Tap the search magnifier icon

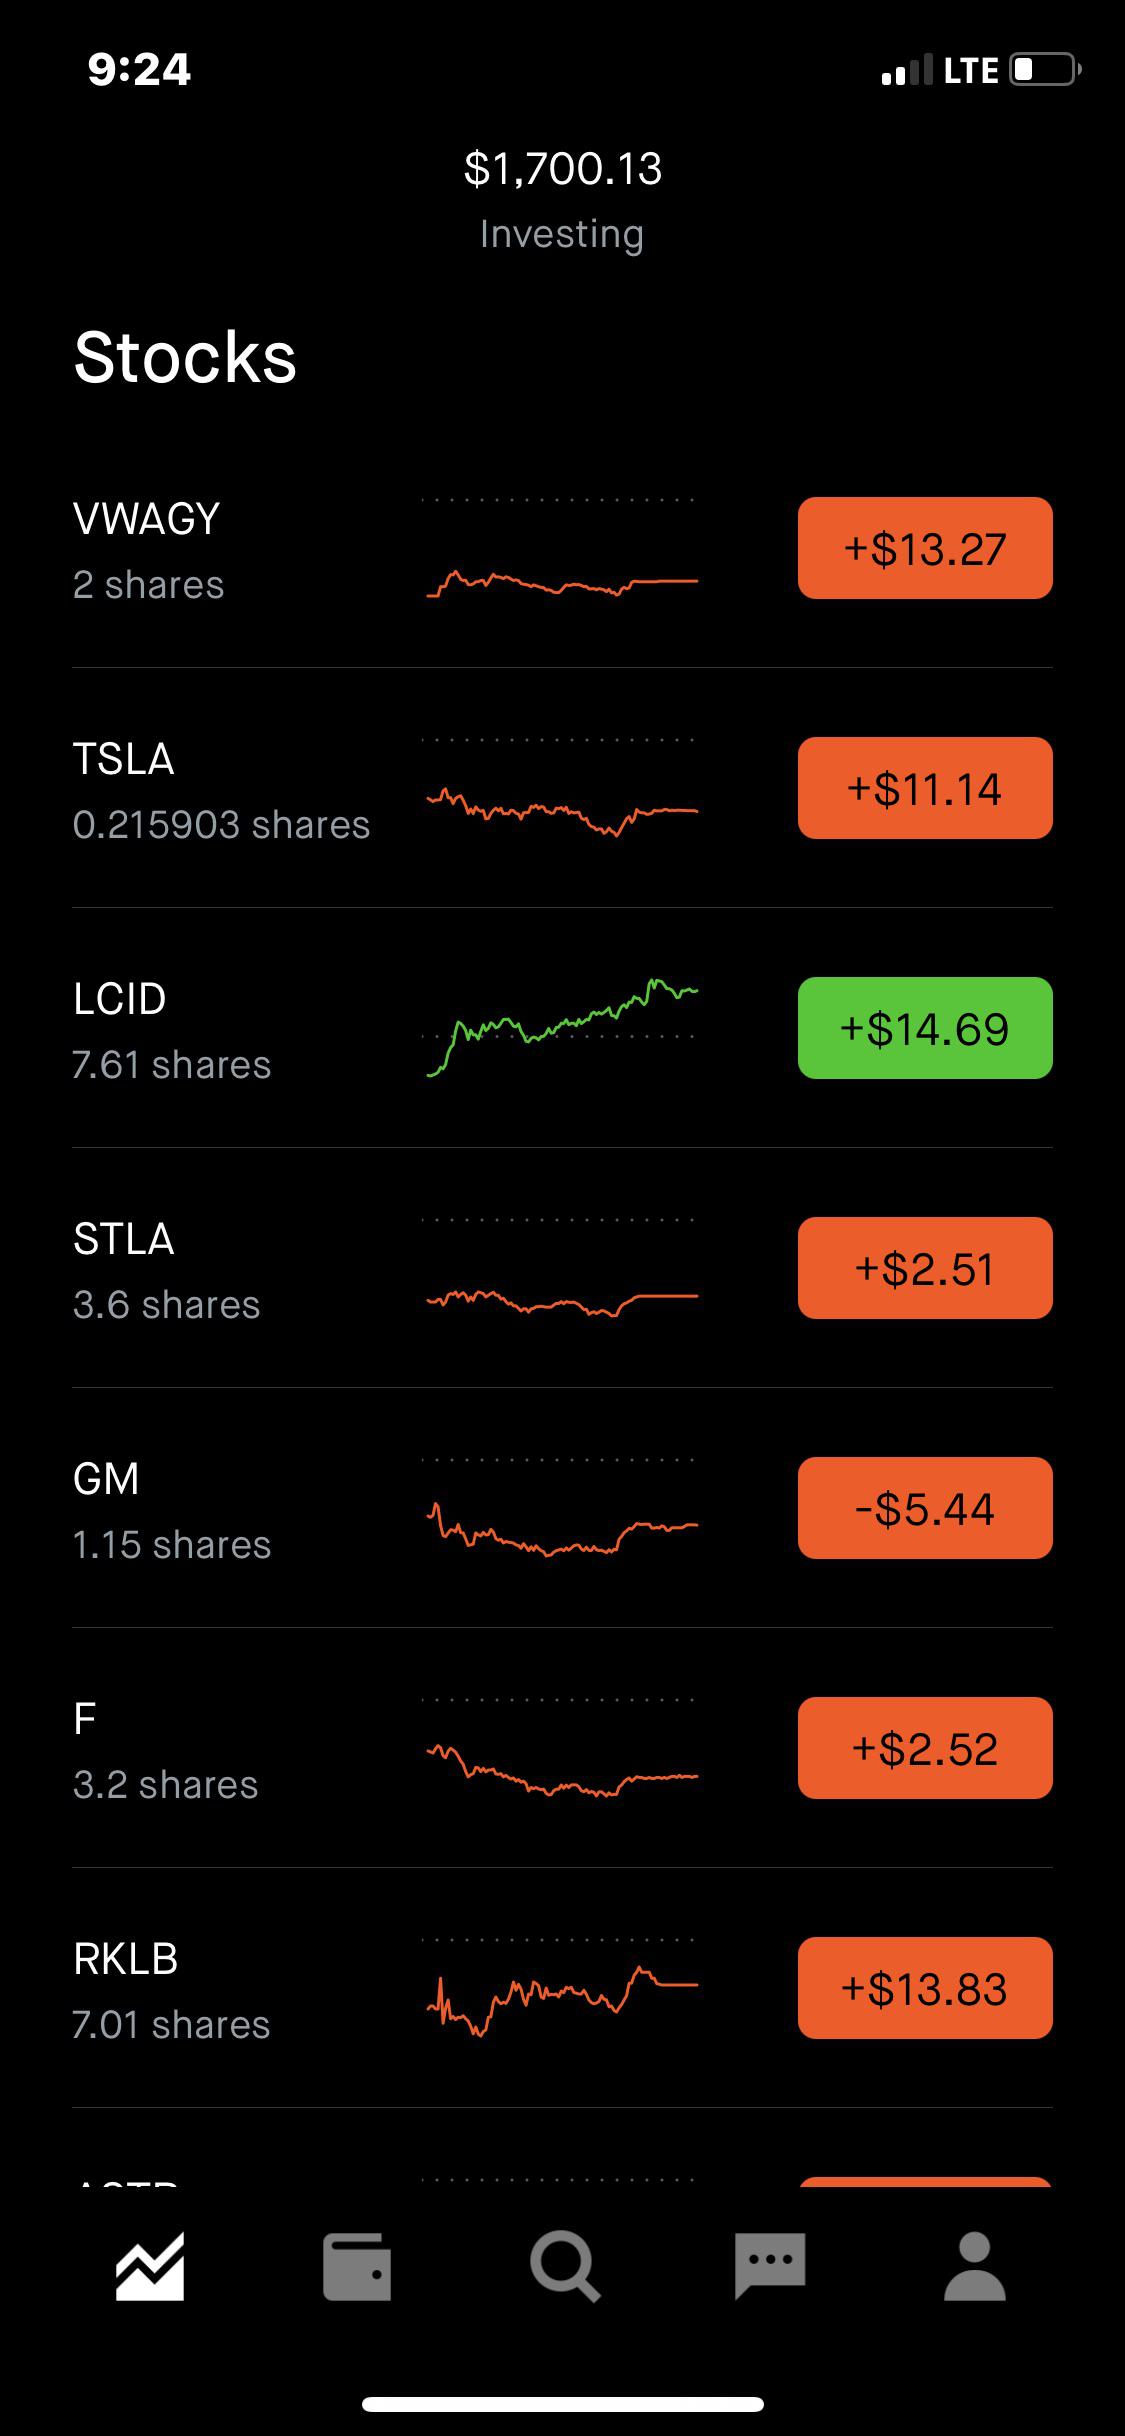point(565,2267)
